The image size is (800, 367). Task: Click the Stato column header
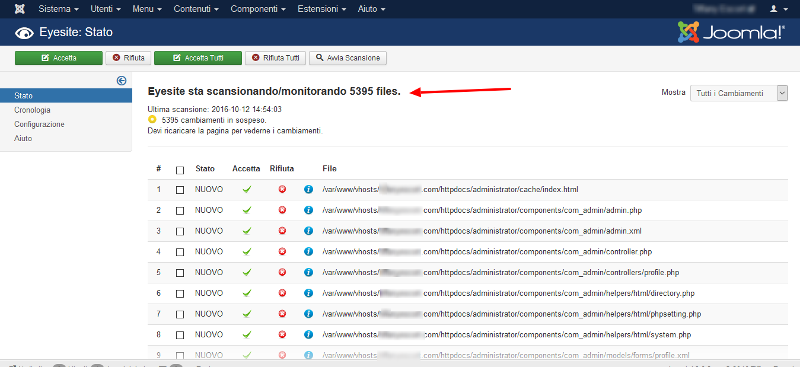click(205, 168)
